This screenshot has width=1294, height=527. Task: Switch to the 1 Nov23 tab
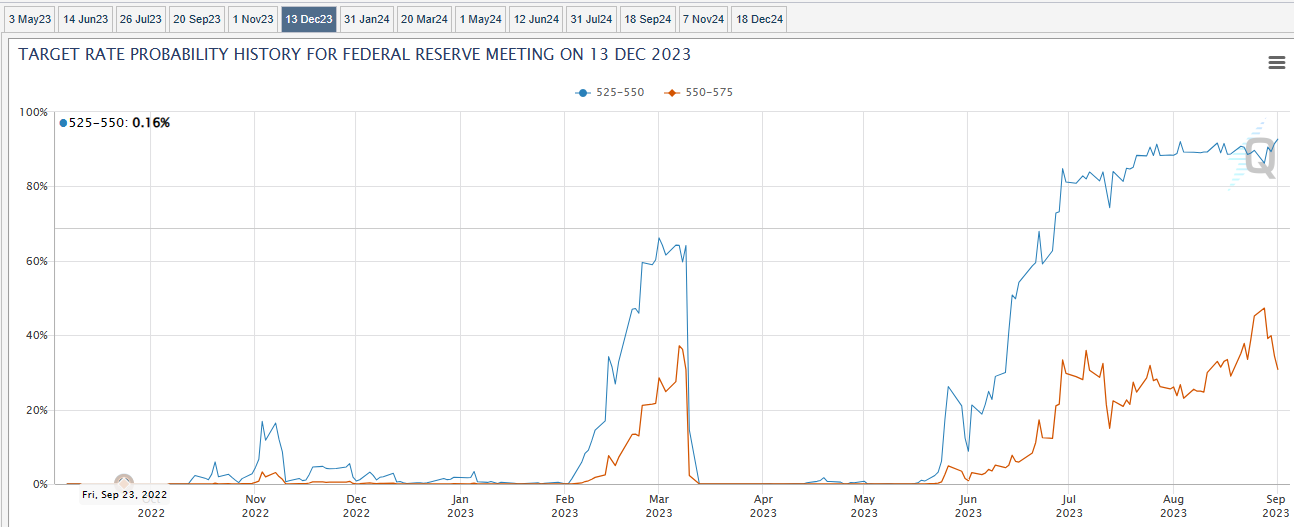pyautogui.click(x=253, y=19)
